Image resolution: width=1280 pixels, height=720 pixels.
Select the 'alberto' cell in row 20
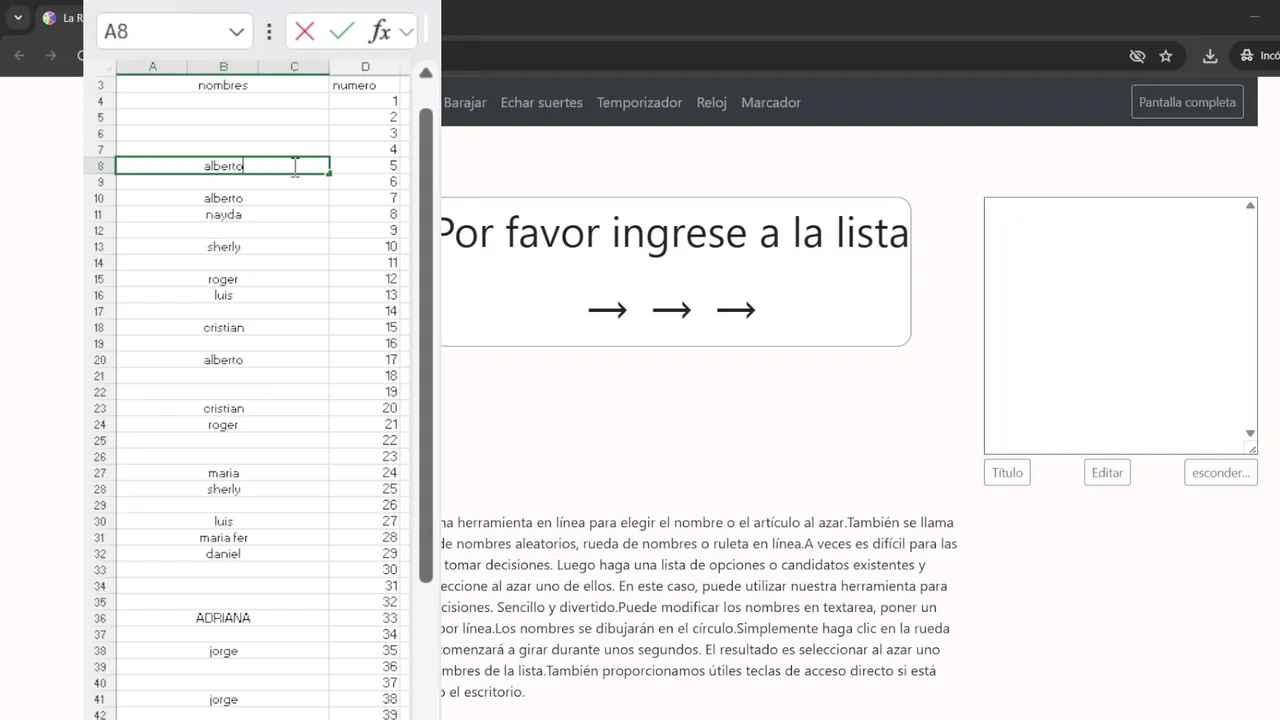[x=223, y=360]
